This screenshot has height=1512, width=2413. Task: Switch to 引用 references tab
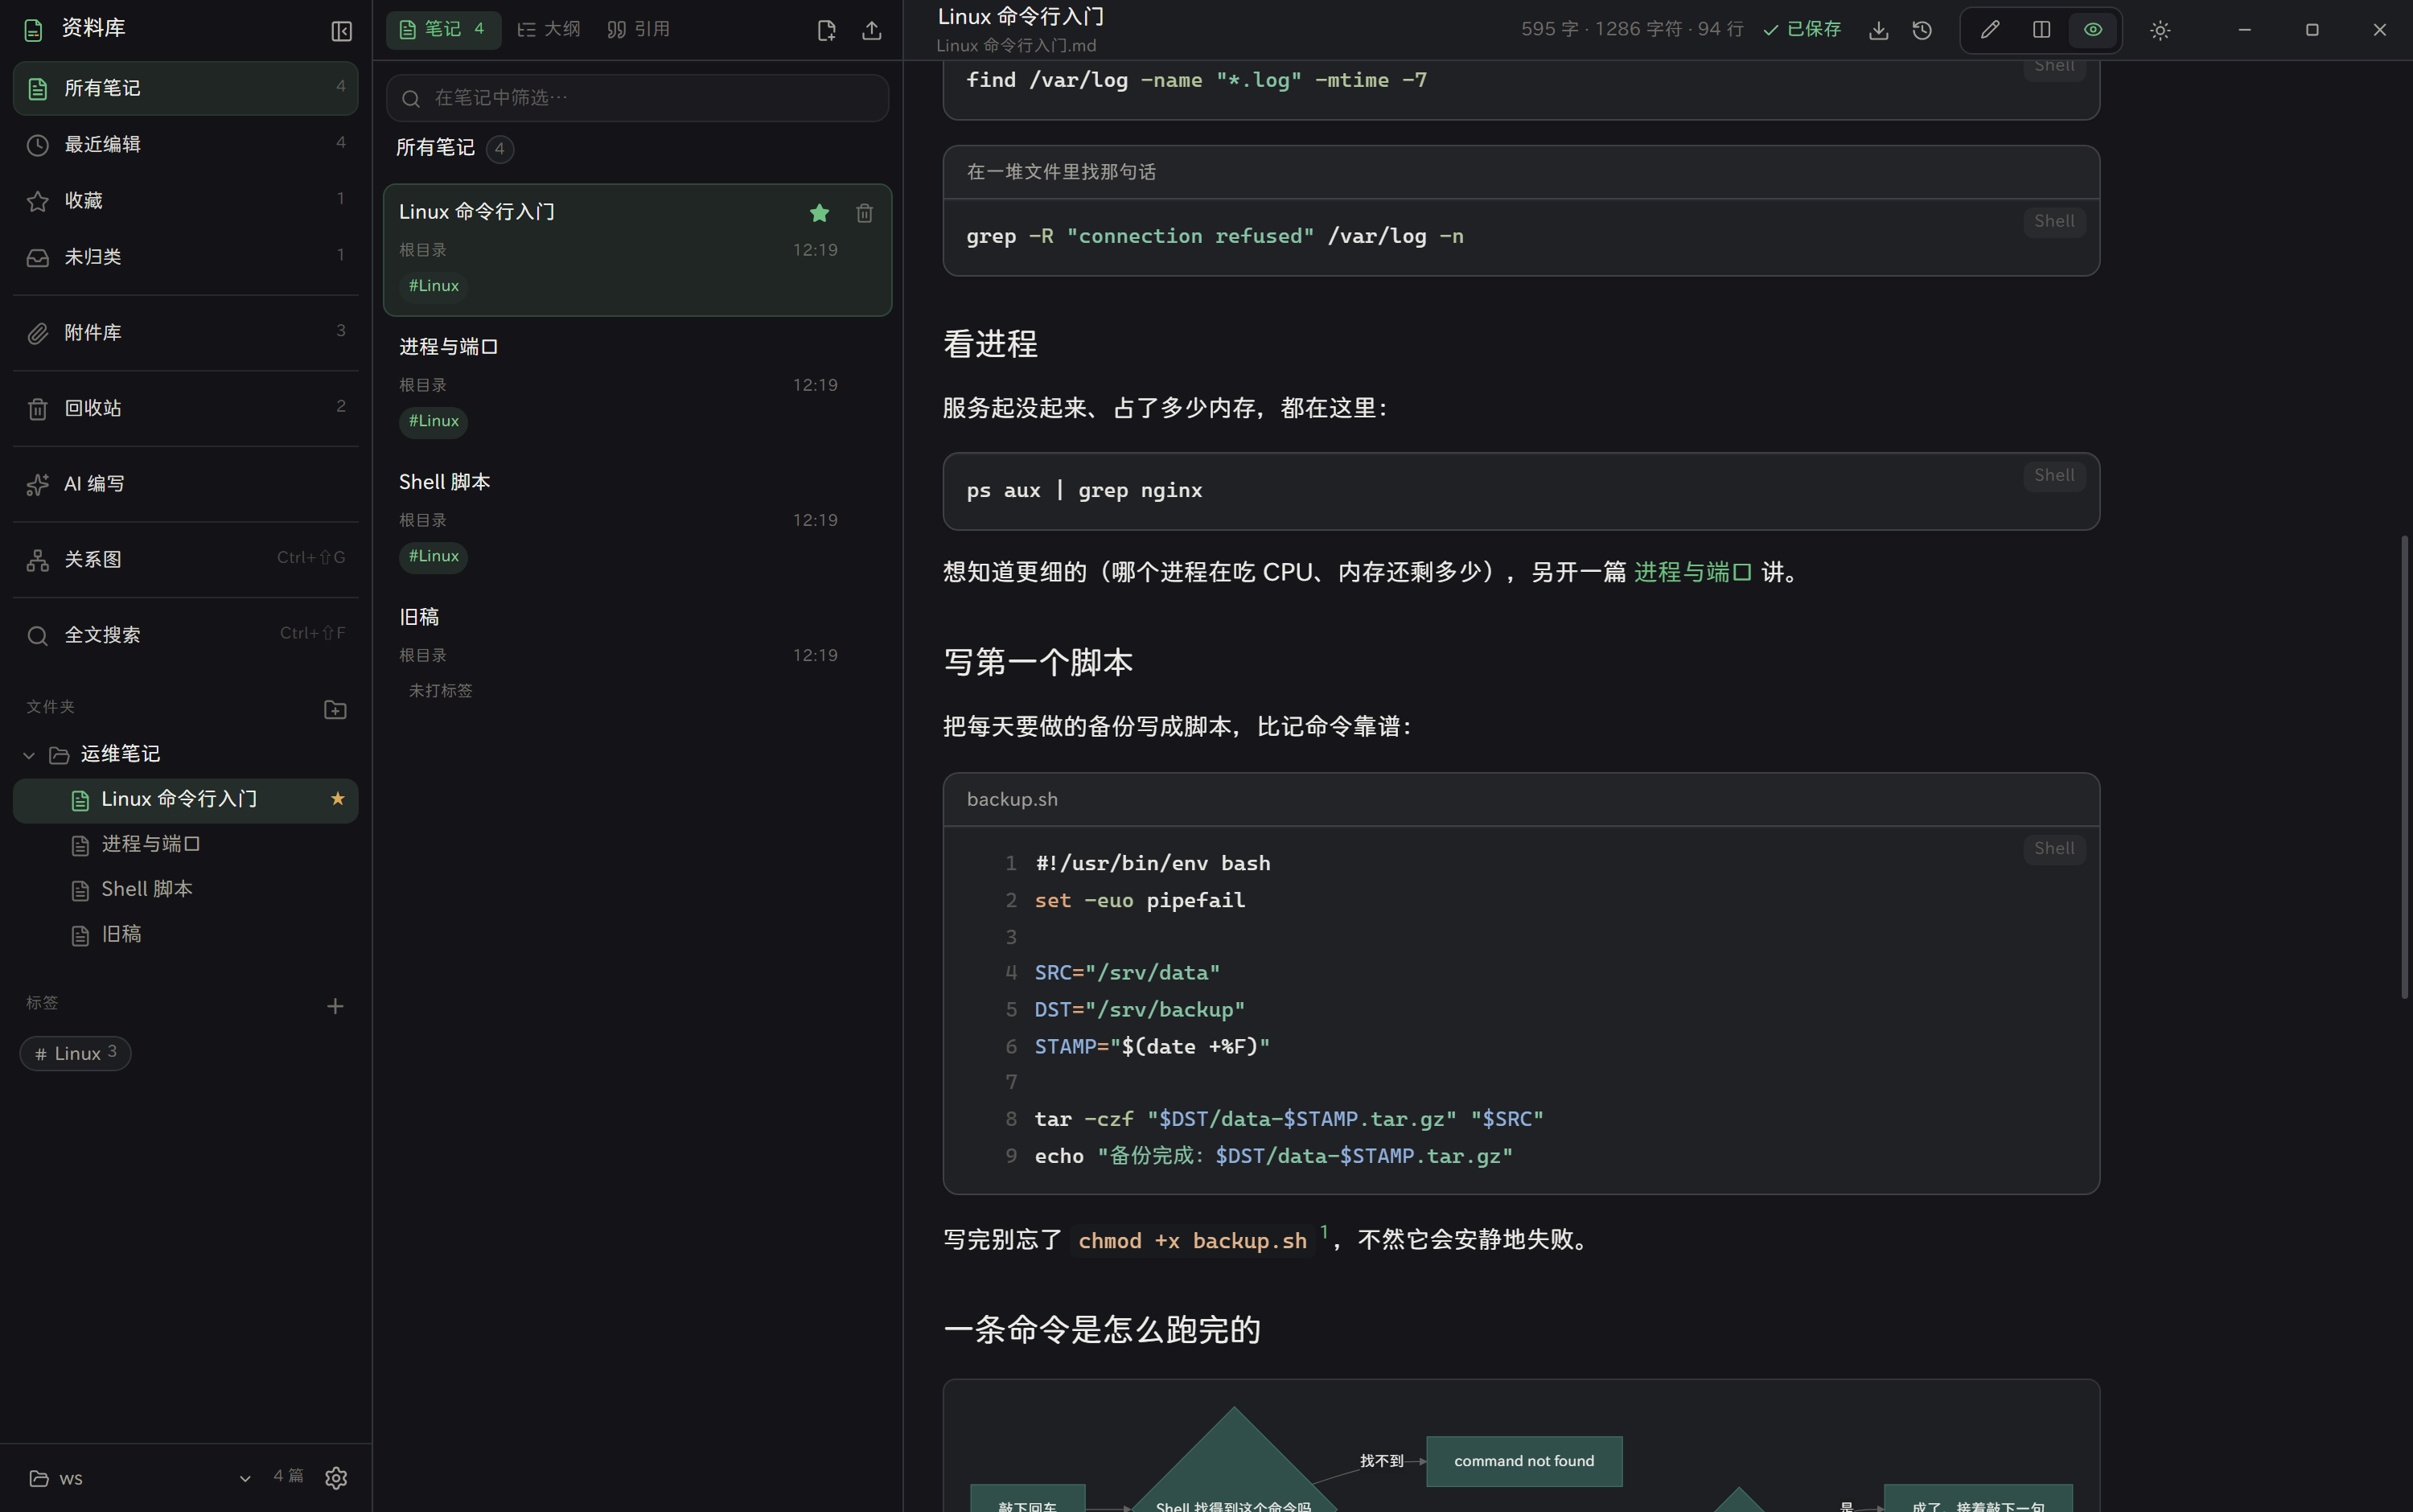tap(638, 30)
